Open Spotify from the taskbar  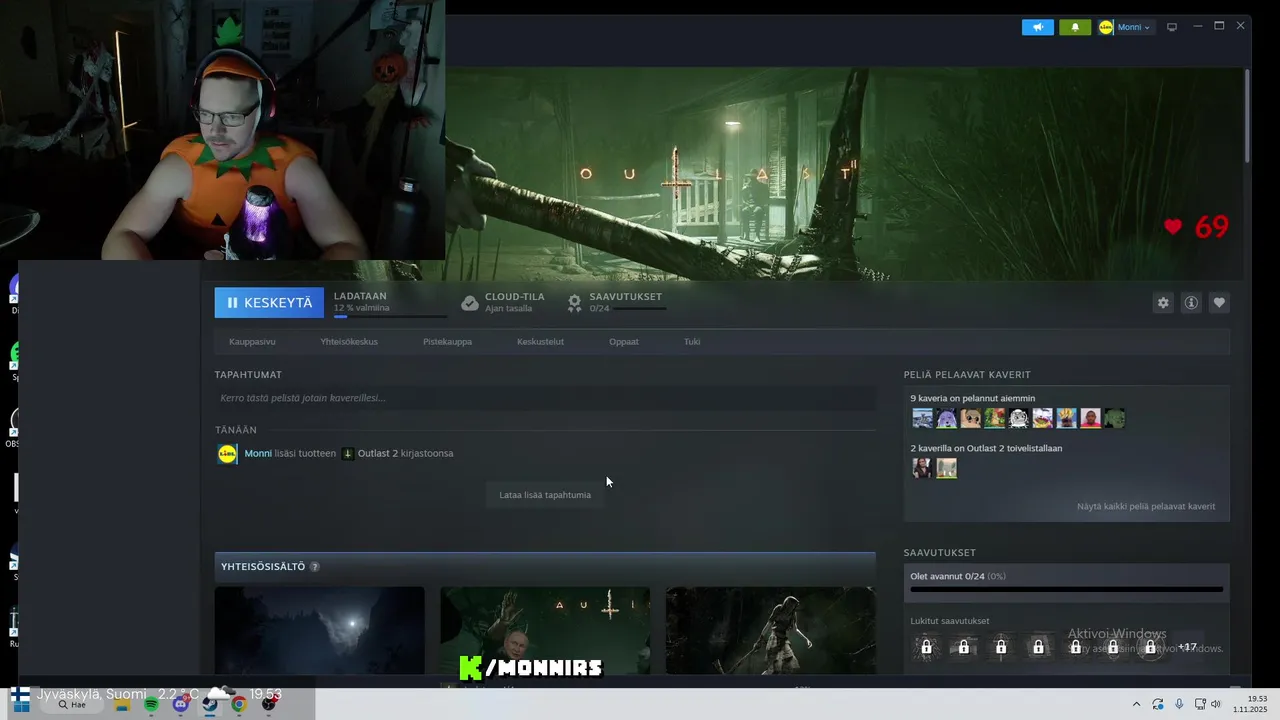pyautogui.click(x=151, y=704)
